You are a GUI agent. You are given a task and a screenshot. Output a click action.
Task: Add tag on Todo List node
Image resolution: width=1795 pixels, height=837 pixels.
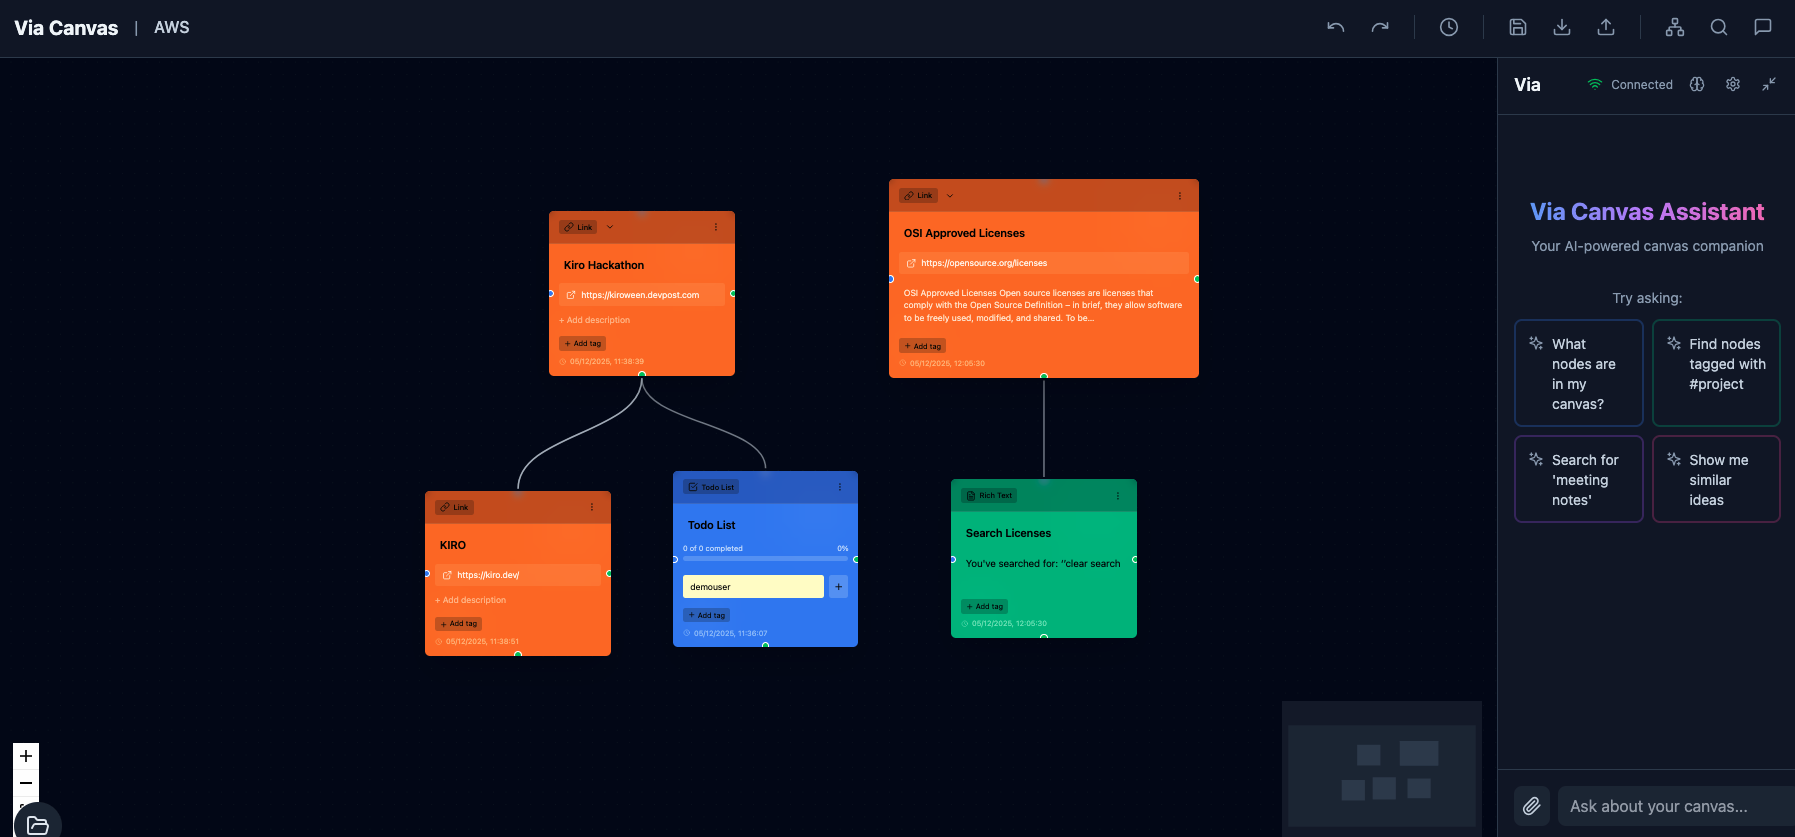coord(707,615)
